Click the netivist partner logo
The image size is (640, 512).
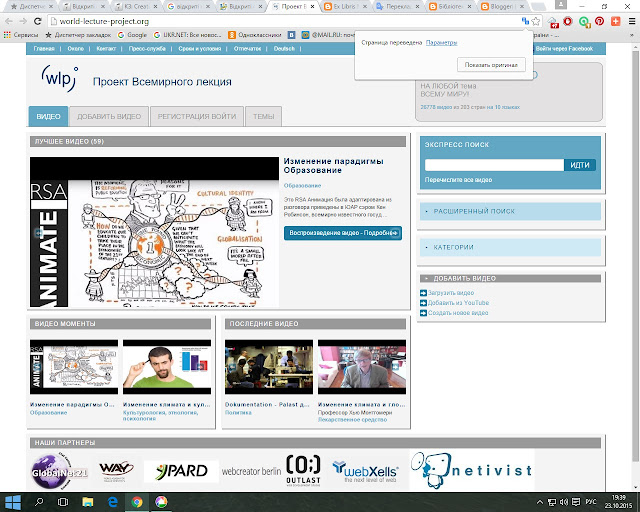[x=472, y=470]
